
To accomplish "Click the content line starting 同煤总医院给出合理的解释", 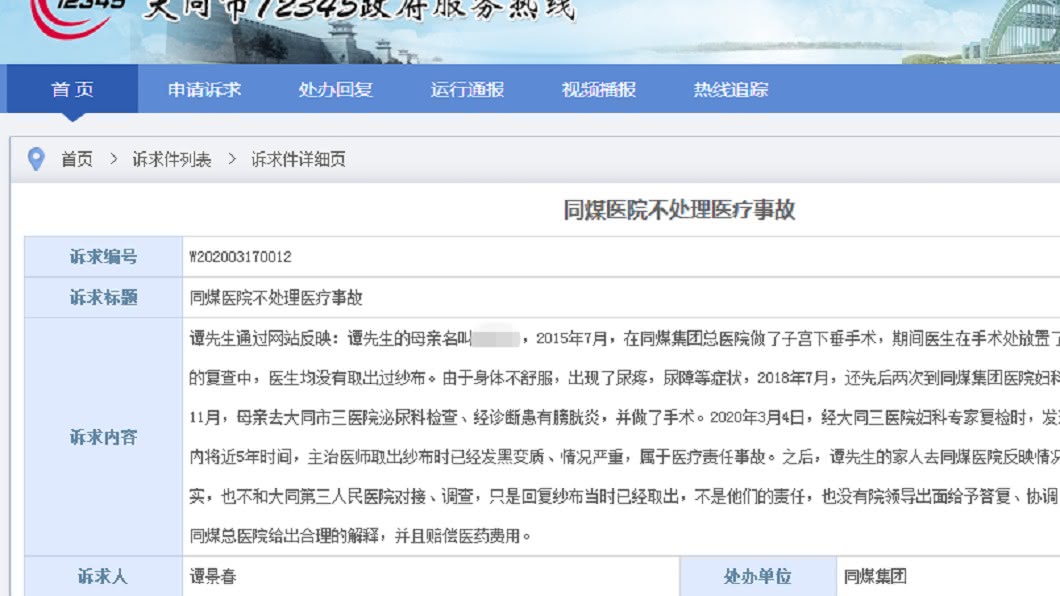I will pyautogui.click(x=360, y=537).
